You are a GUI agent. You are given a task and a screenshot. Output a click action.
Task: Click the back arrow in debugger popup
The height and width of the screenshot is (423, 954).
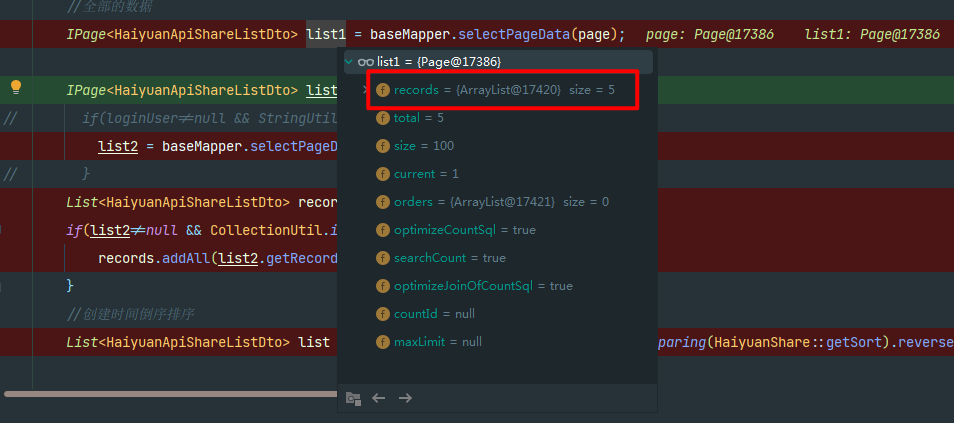point(379,398)
